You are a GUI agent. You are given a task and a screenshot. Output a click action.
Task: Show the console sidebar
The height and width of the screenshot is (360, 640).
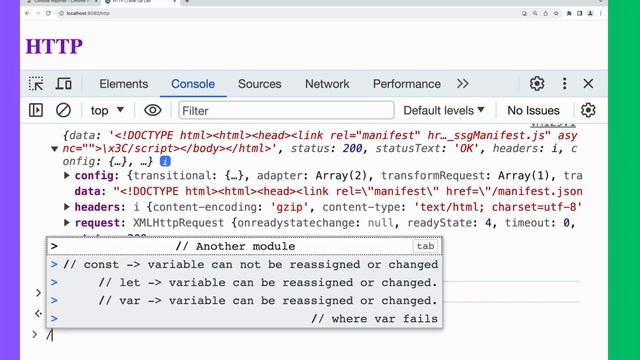coord(36,110)
